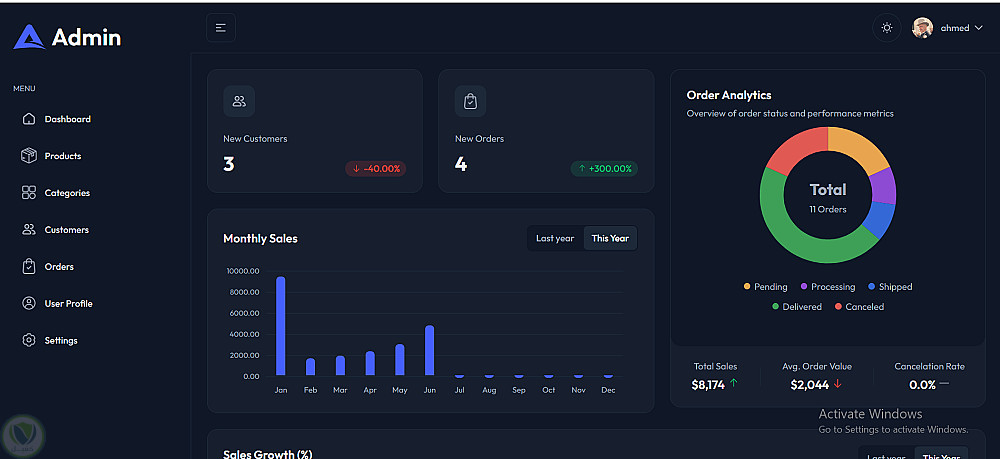Click the Sales Growth (%) heading

(x=268, y=454)
